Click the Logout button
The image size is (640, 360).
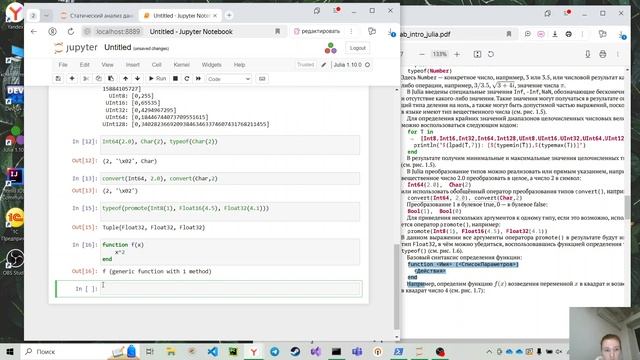(x=358, y=48)
